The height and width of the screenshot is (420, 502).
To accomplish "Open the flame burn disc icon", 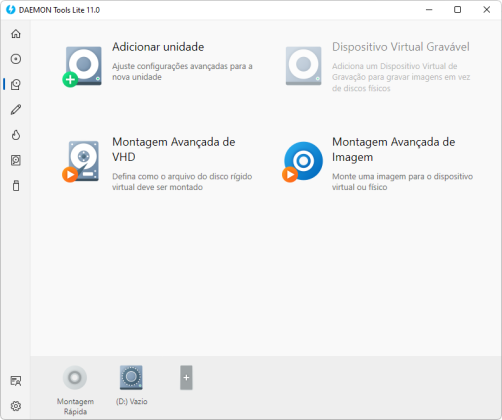I will click(x=16, y=135).
